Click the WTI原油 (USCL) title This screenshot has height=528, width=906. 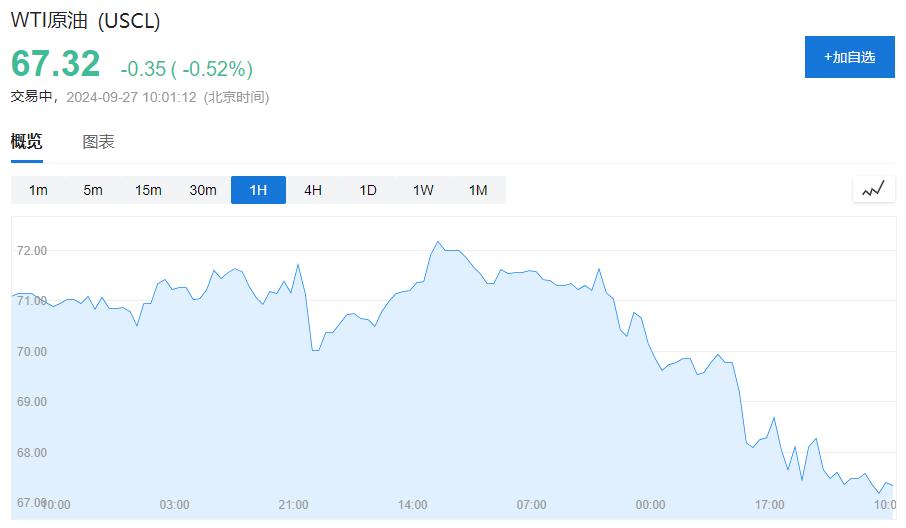point(85,21)
